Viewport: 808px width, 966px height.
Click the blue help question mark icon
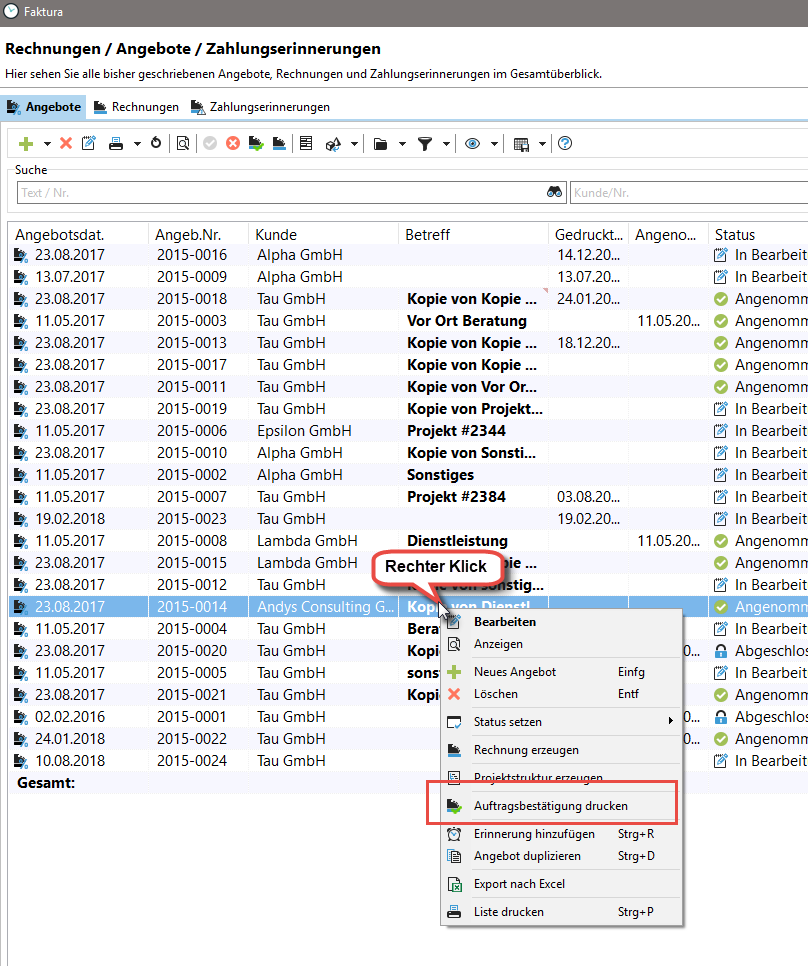tap(565, 144)
